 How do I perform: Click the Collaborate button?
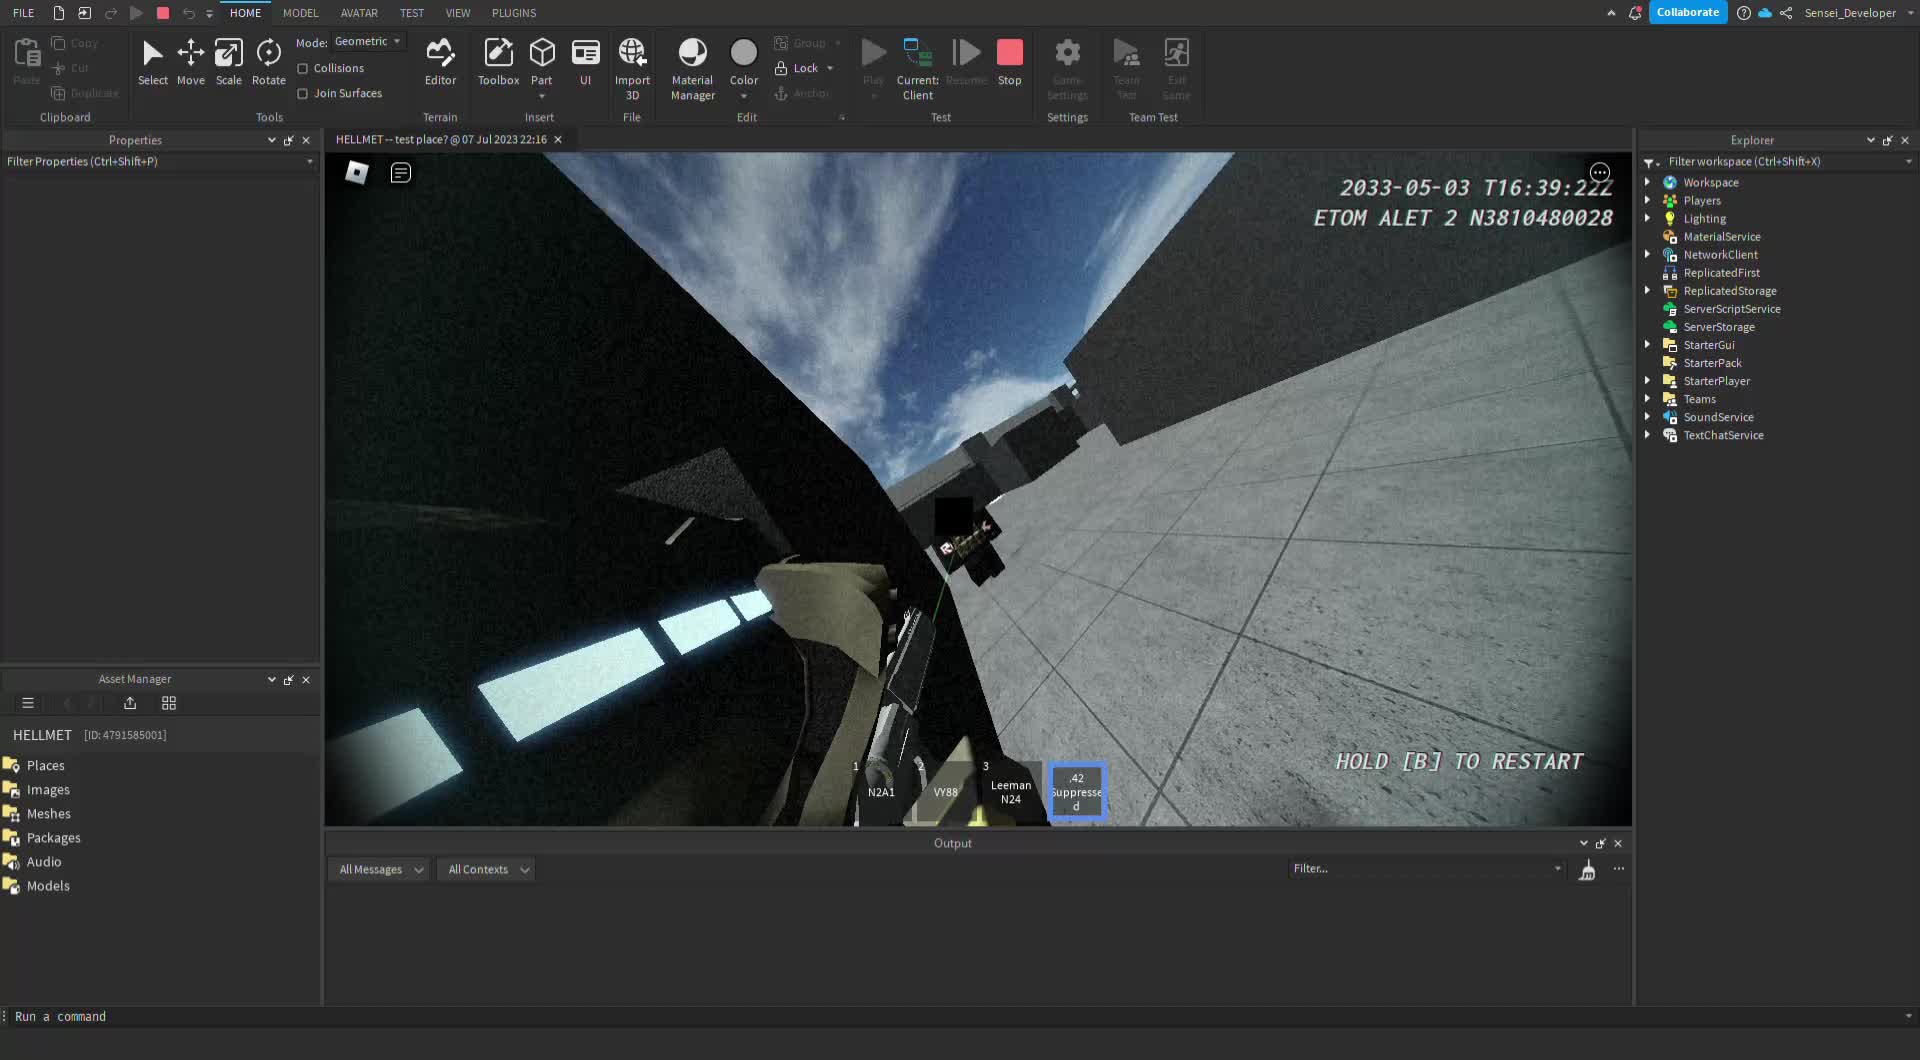[1687, 13]
